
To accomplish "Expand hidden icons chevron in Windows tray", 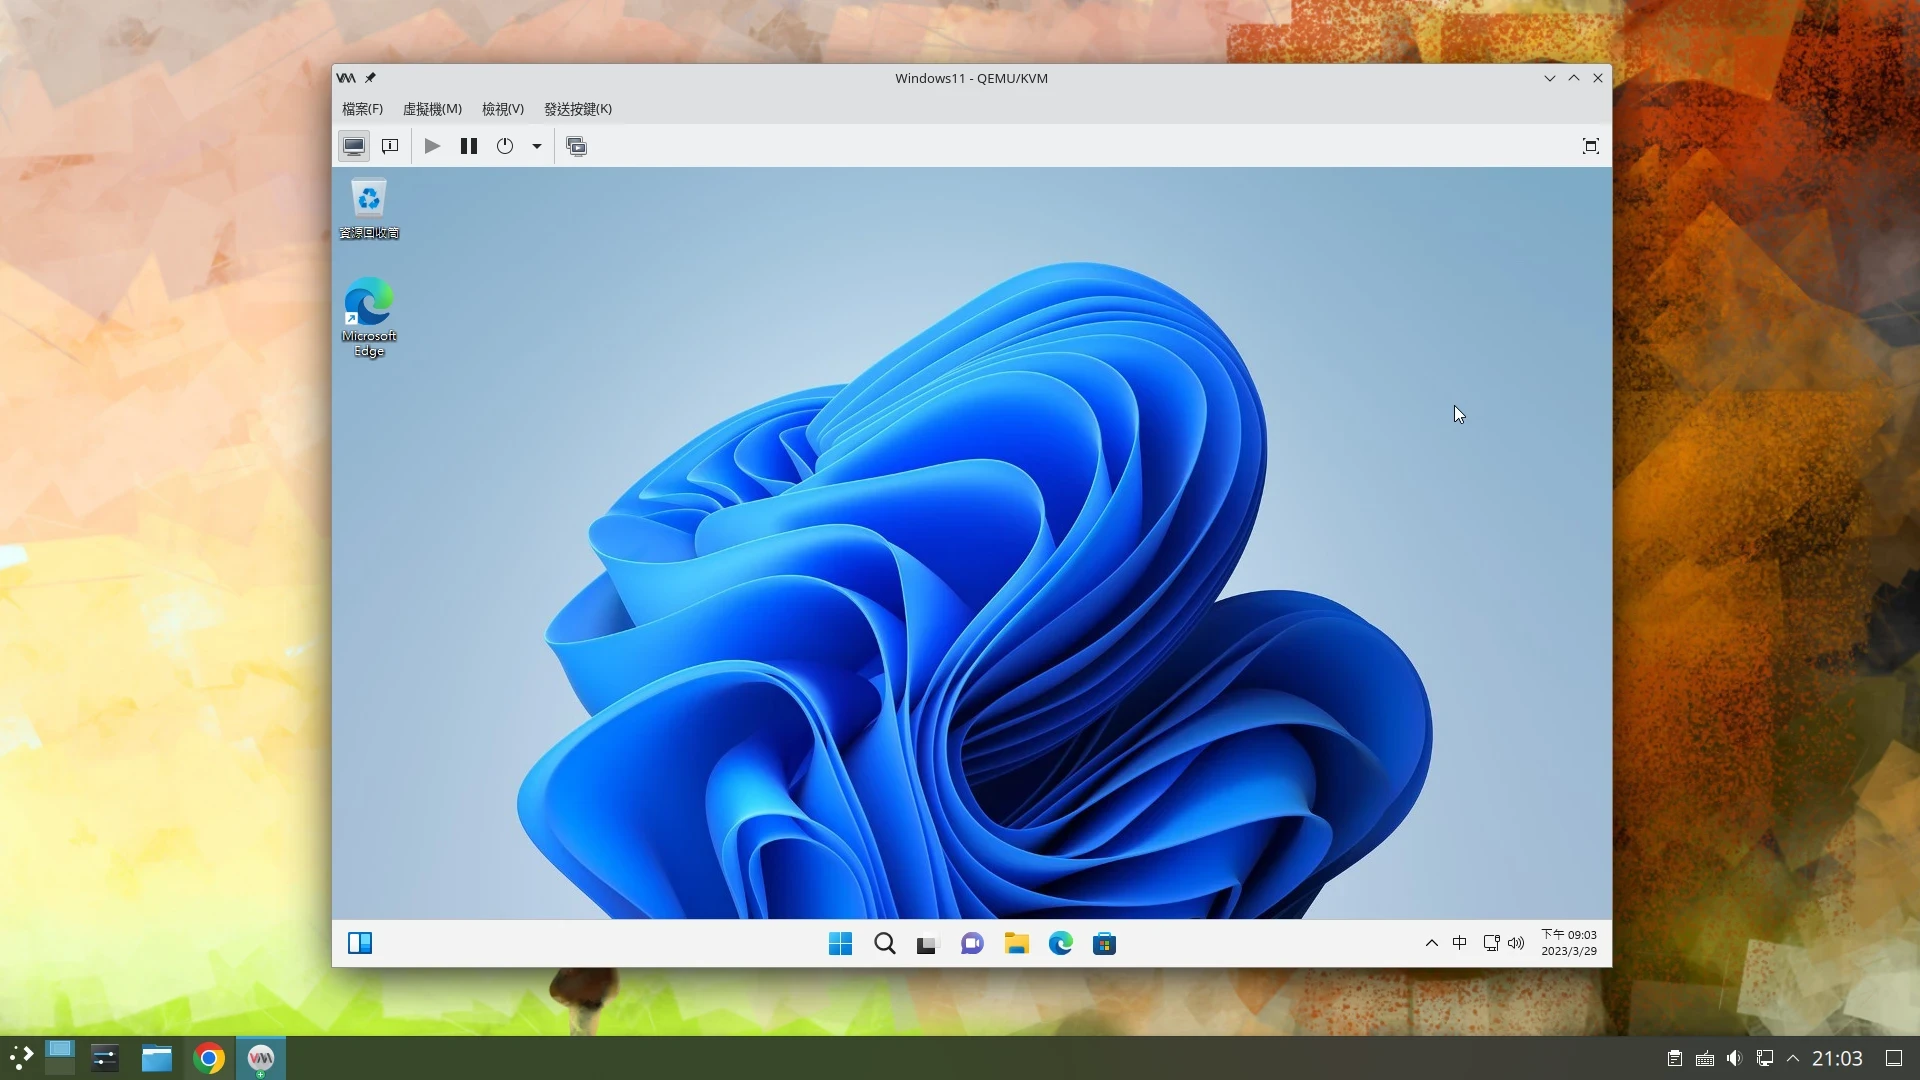I will point(1431,943).
